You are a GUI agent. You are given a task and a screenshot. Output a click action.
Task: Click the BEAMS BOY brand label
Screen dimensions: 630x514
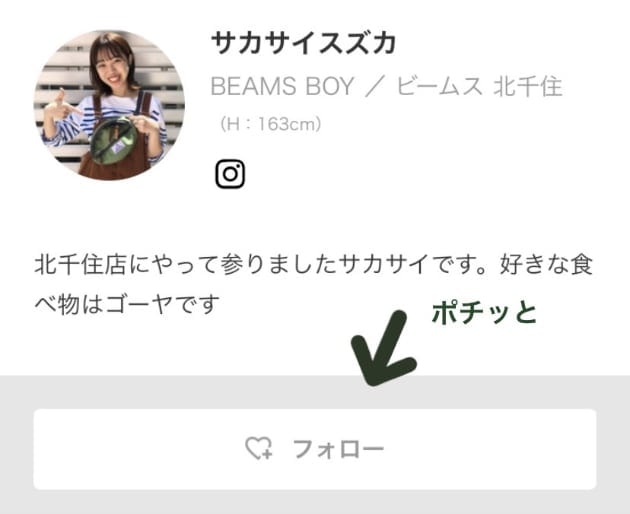point(282,86)
